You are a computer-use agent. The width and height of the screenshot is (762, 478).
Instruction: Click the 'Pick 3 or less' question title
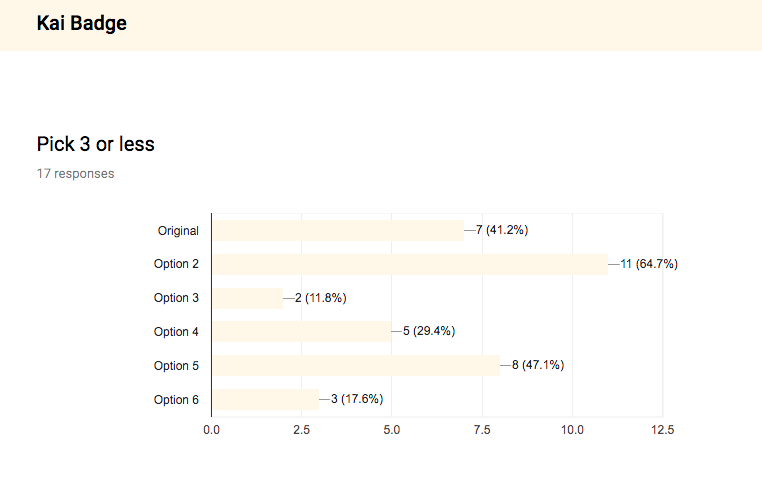[x=96, y=144]
